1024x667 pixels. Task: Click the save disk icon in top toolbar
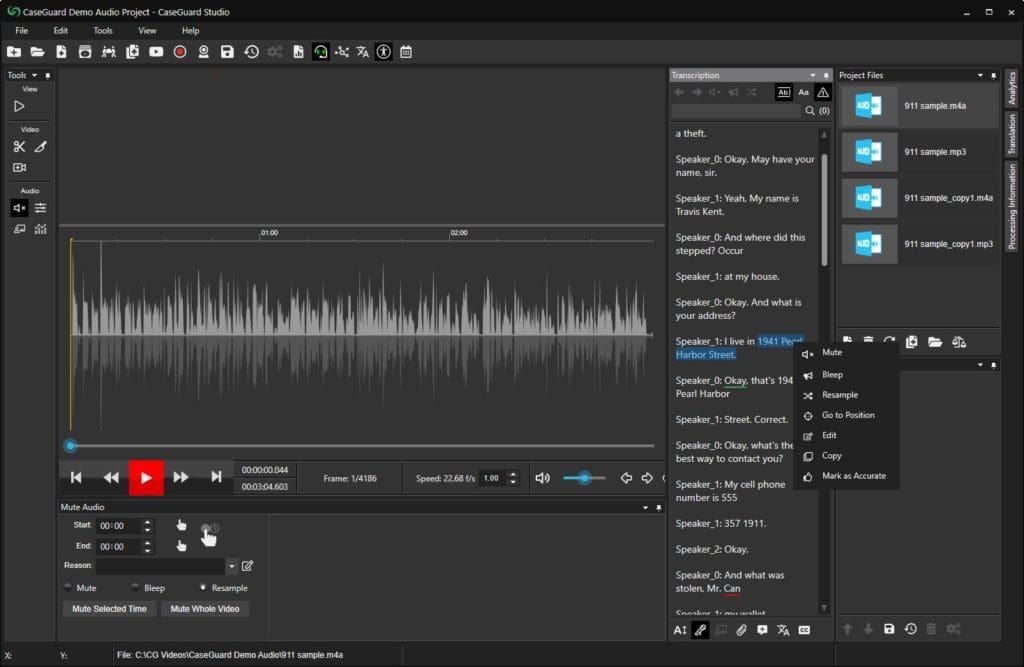coord(227,52)
